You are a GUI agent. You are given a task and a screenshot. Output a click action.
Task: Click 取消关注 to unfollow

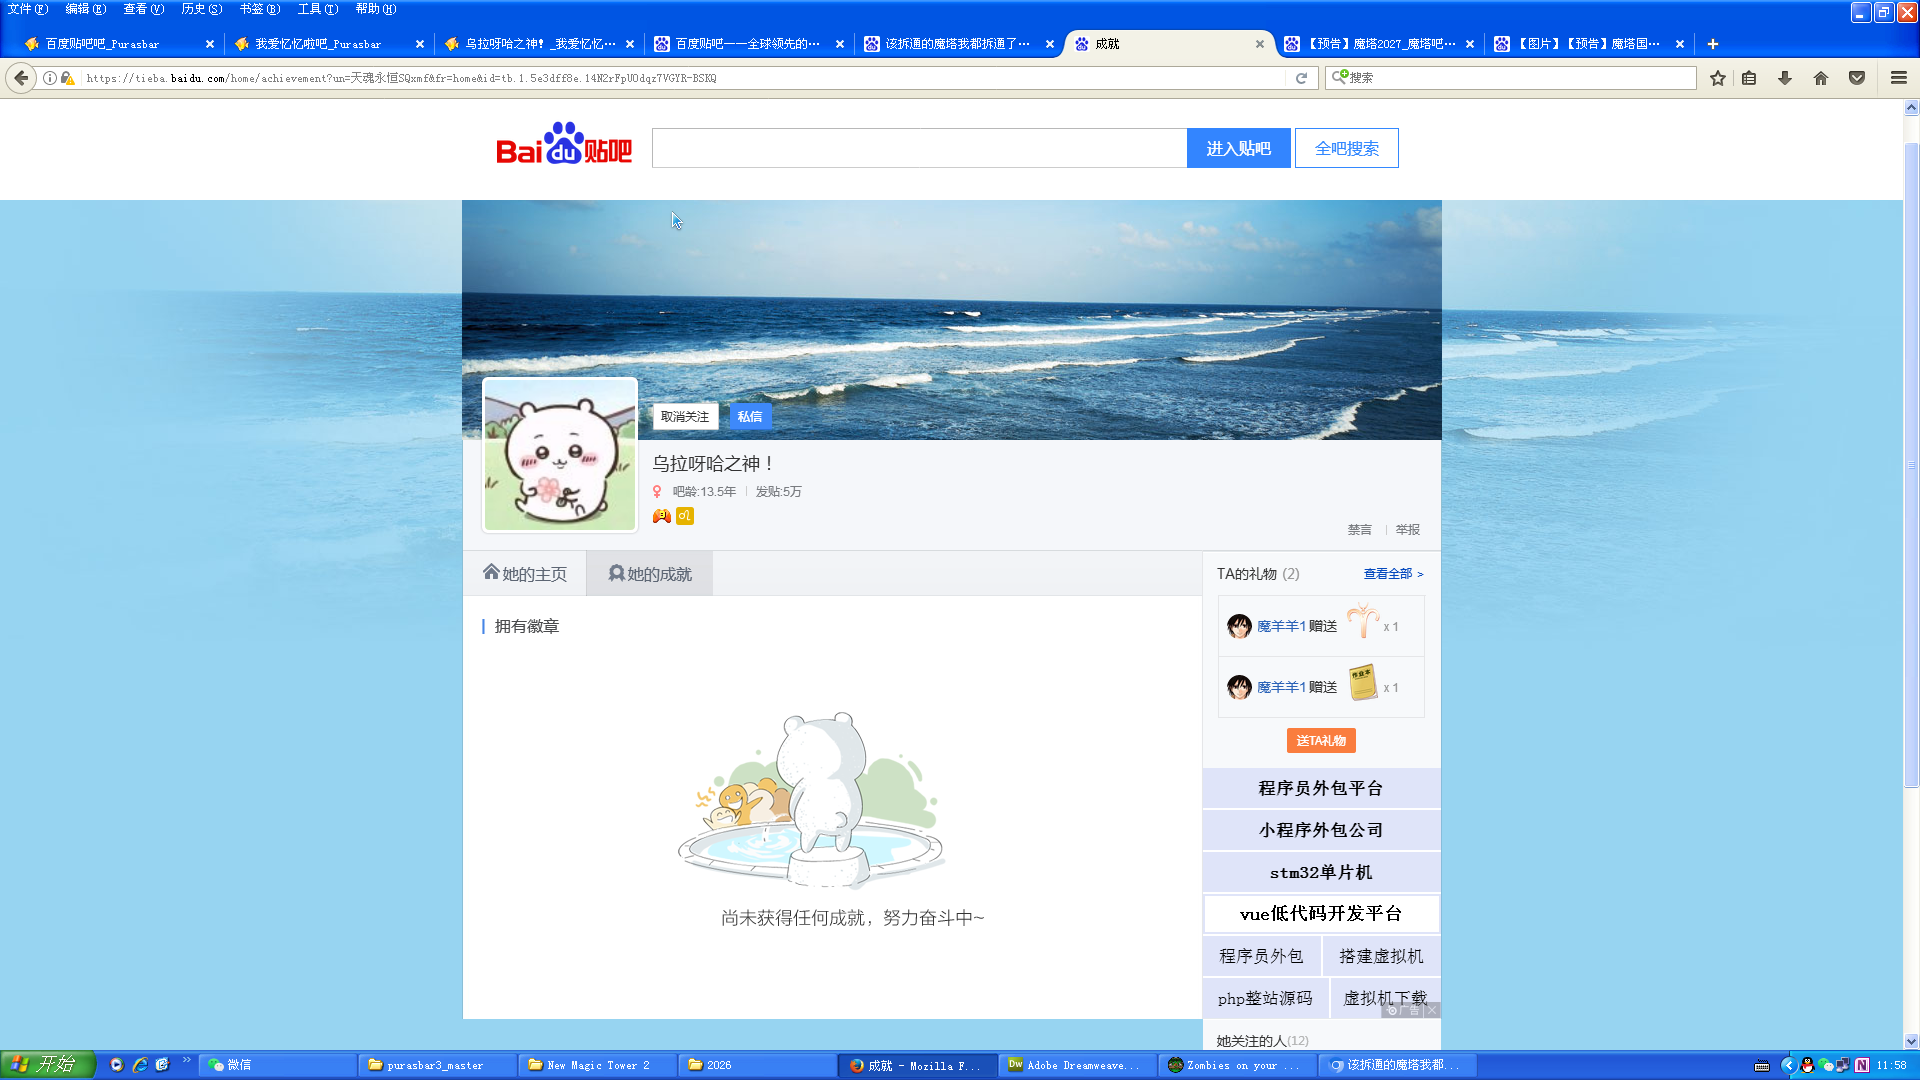click(685, 417)
